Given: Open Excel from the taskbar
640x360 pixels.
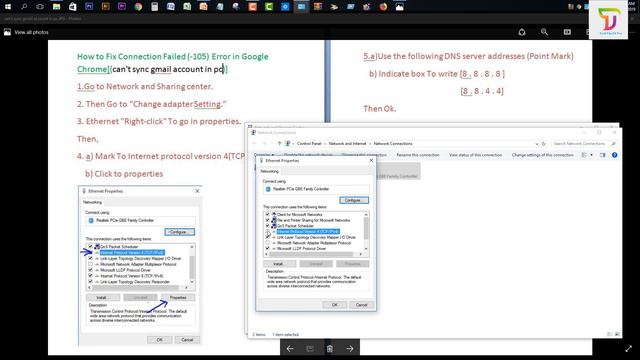Looking at the screenshot, I should click(x=187, y=7).
